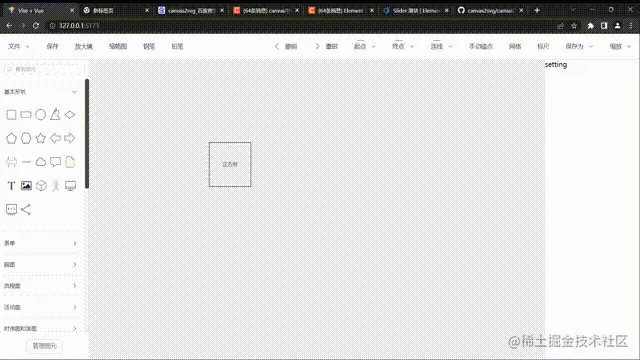Click 撤销 undo in the toolbar
Screen dimensions: 640x360
(286, 46)
